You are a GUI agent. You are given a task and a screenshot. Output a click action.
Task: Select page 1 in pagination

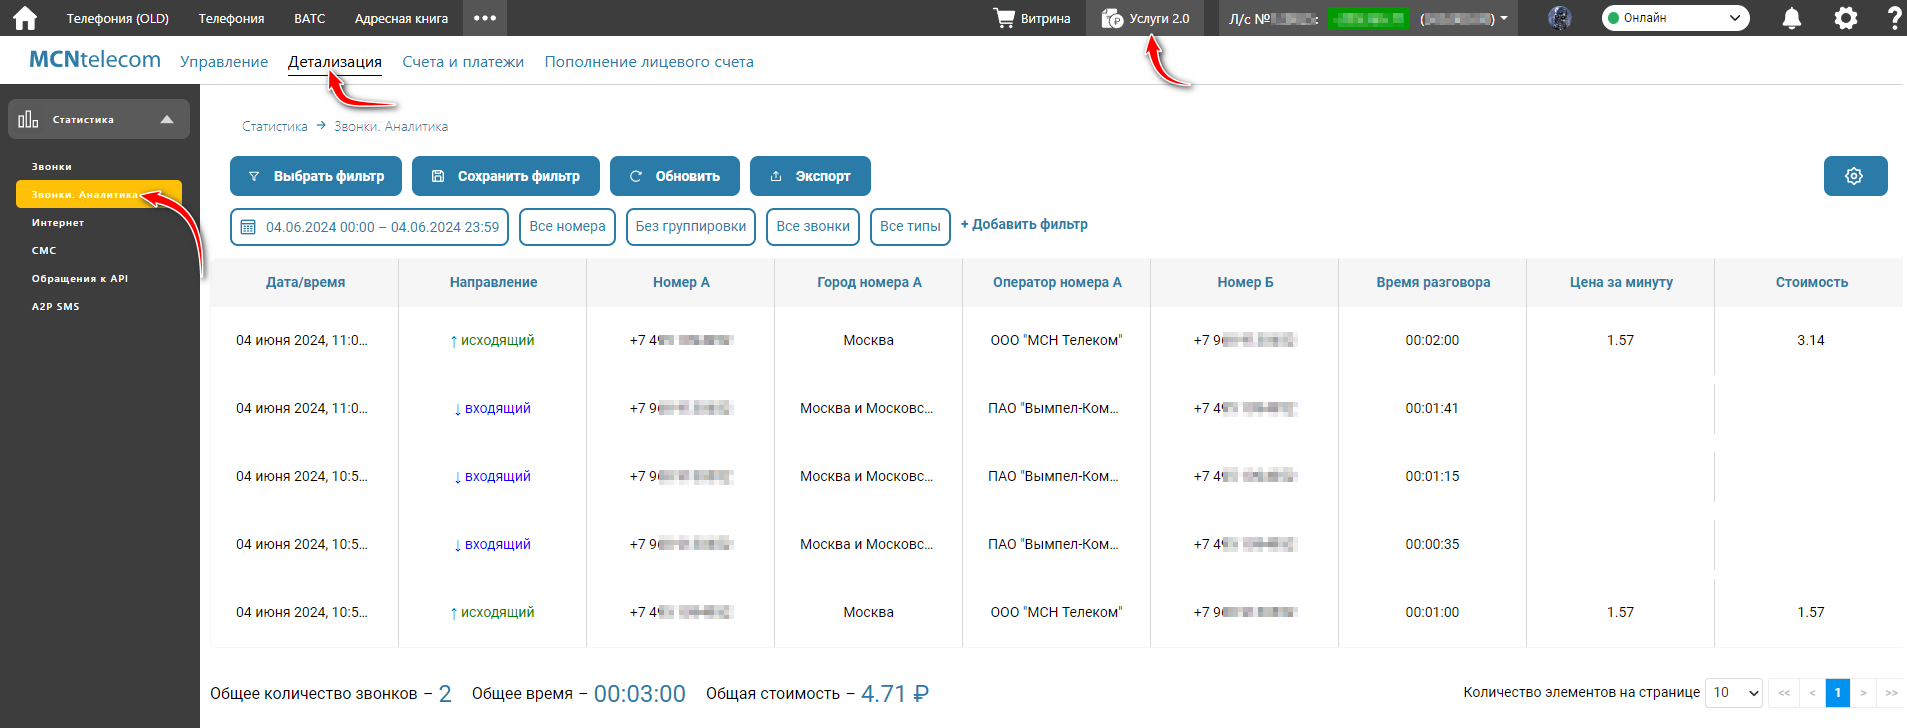click(1837, 692)
